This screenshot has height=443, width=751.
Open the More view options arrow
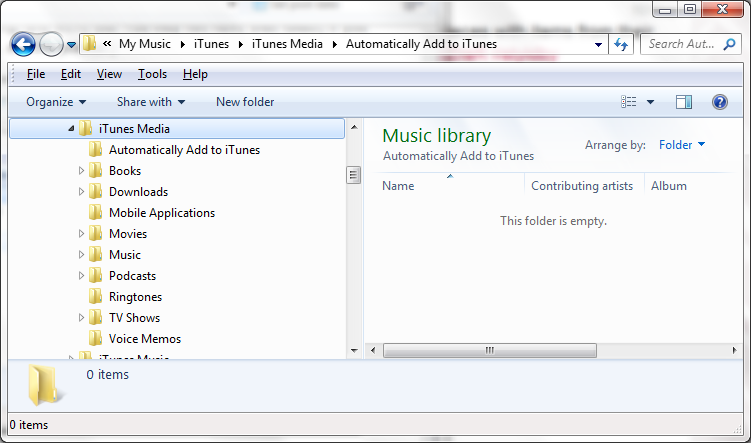coord(650,102)
